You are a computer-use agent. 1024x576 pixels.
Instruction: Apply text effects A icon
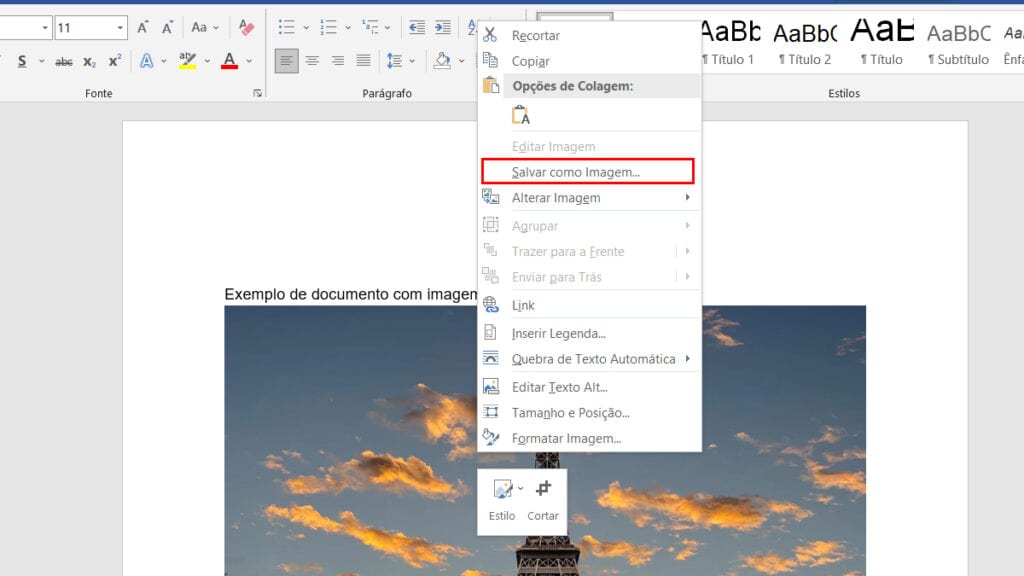click(147, 61)
